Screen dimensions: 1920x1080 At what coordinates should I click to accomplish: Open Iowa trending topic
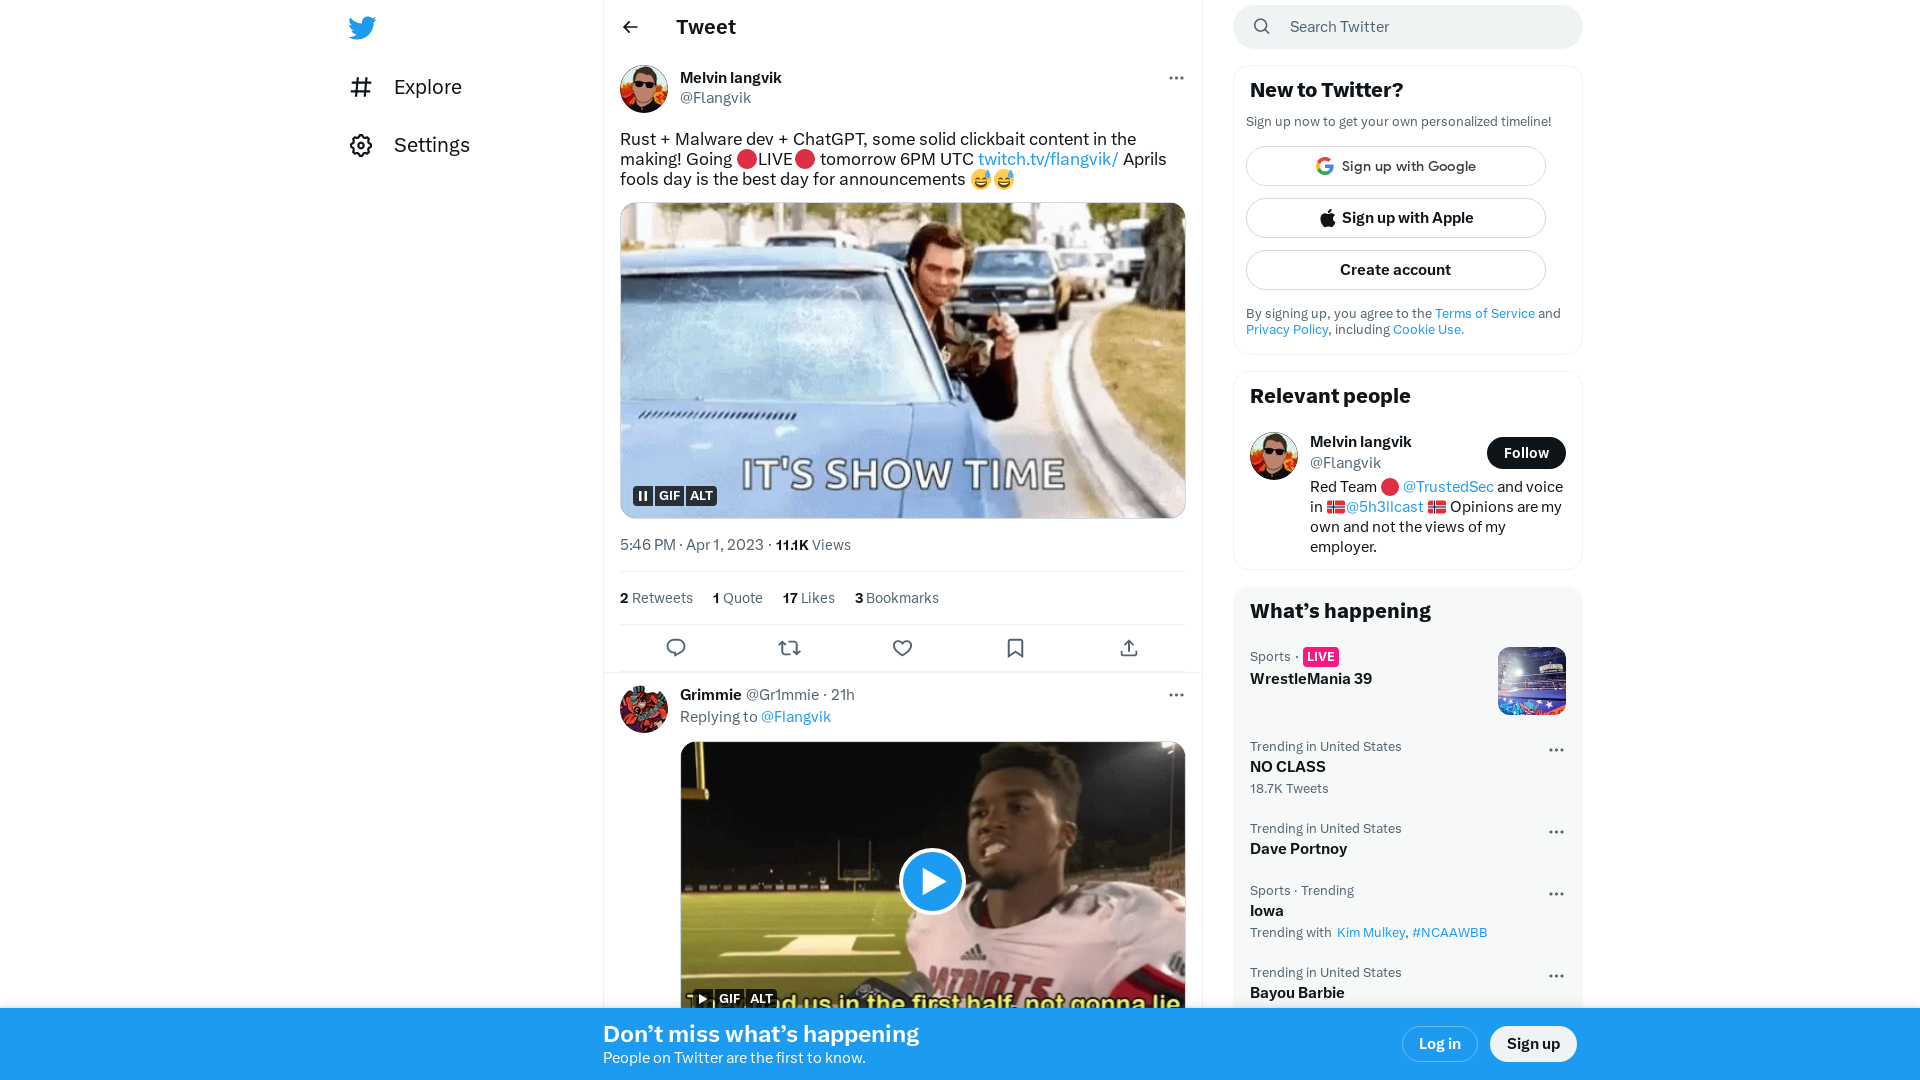pyautogui.click(x=1267, y=911)
